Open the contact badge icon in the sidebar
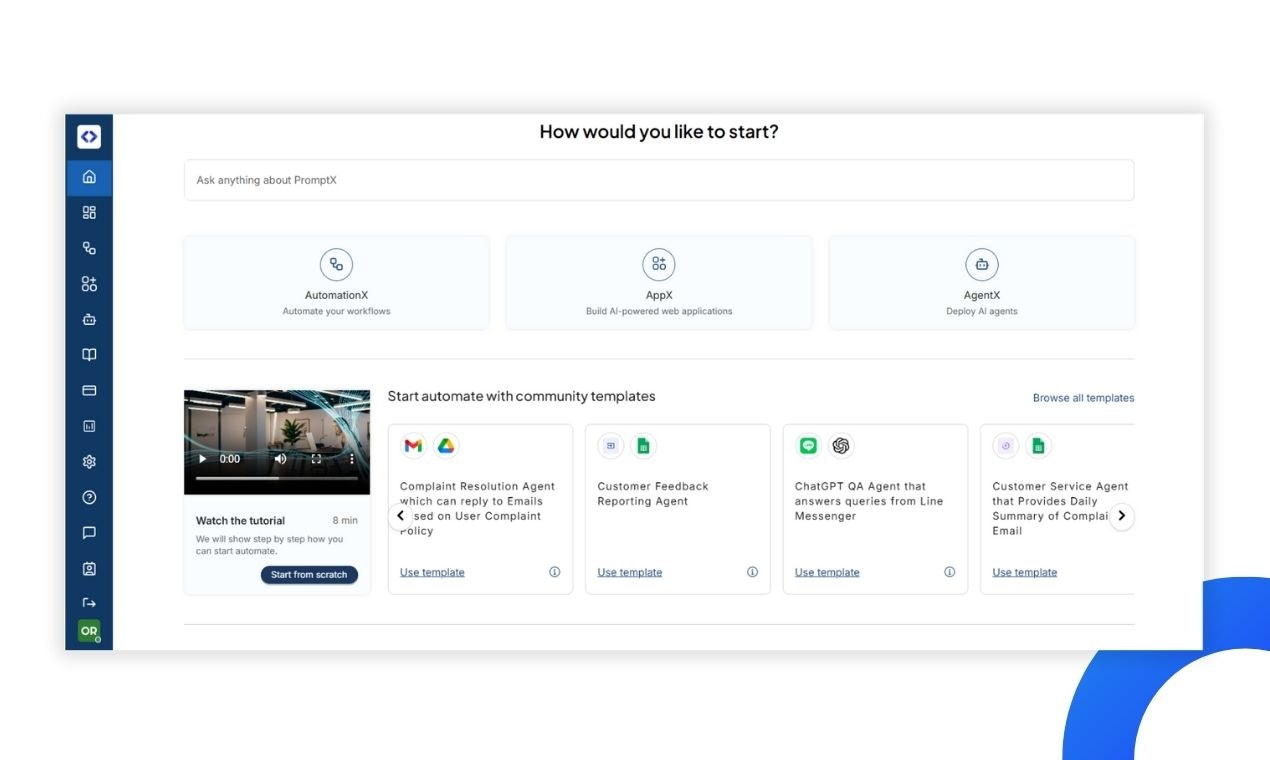The image size is (1270, 760). pyautogui.click(x=89, y=569)
